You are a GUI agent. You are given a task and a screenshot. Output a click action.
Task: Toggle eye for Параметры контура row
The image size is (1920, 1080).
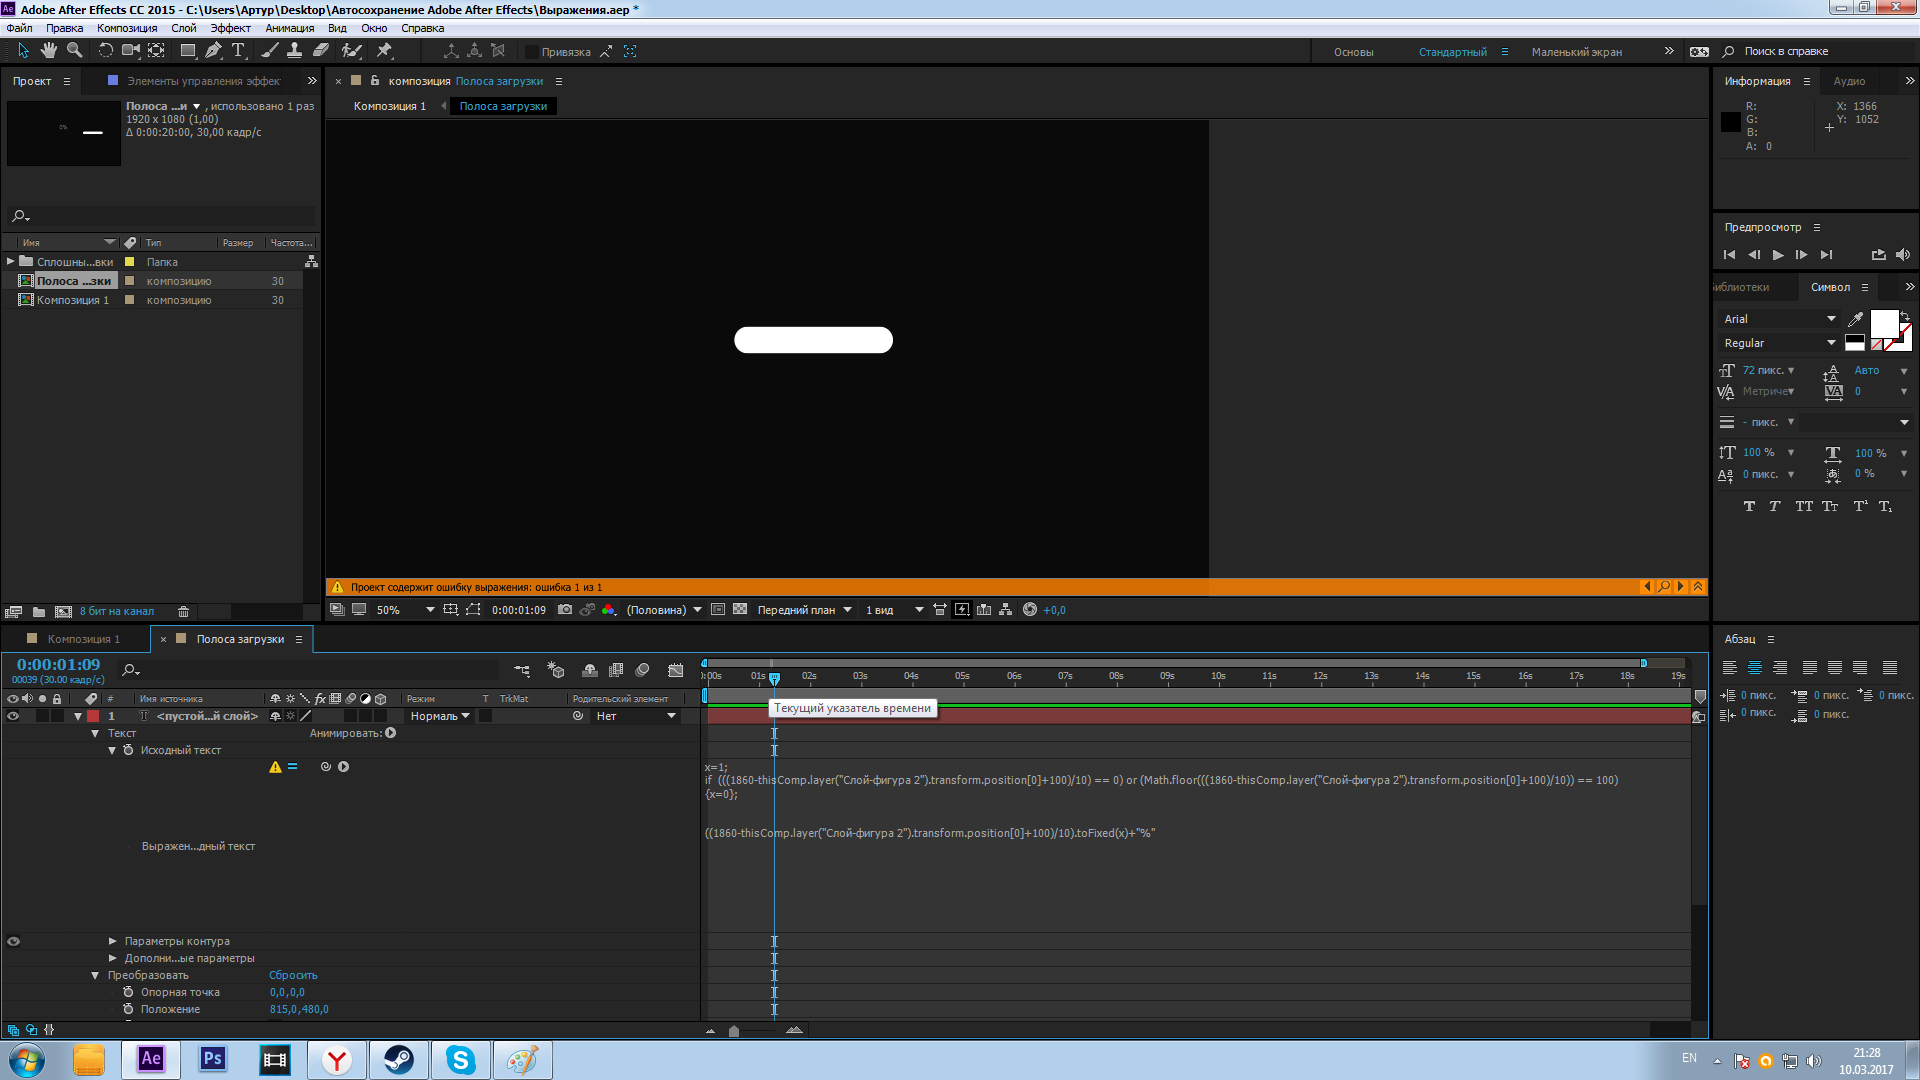pos(13,941)
